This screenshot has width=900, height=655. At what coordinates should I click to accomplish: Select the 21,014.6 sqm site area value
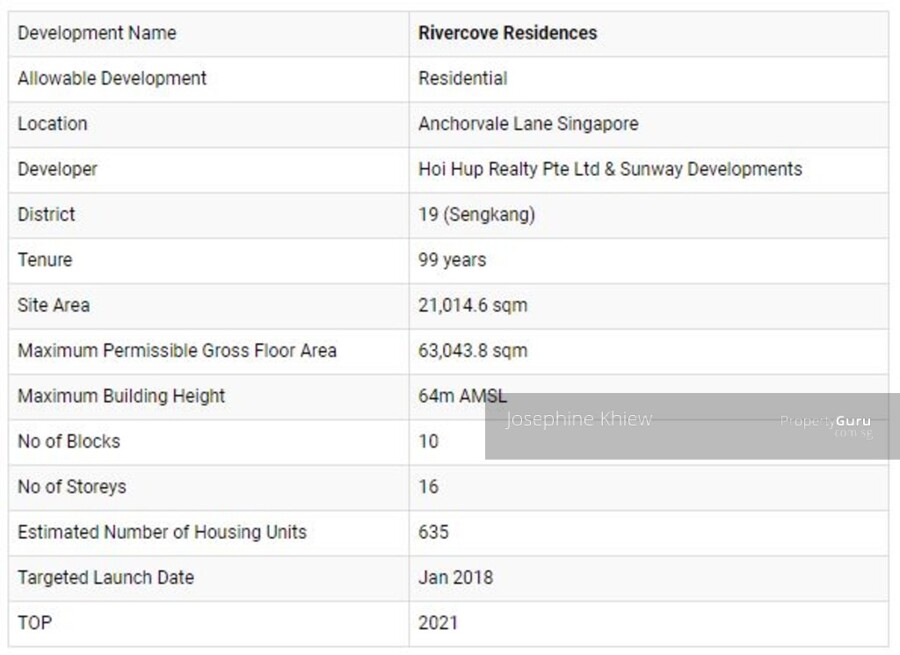(472, 305)
